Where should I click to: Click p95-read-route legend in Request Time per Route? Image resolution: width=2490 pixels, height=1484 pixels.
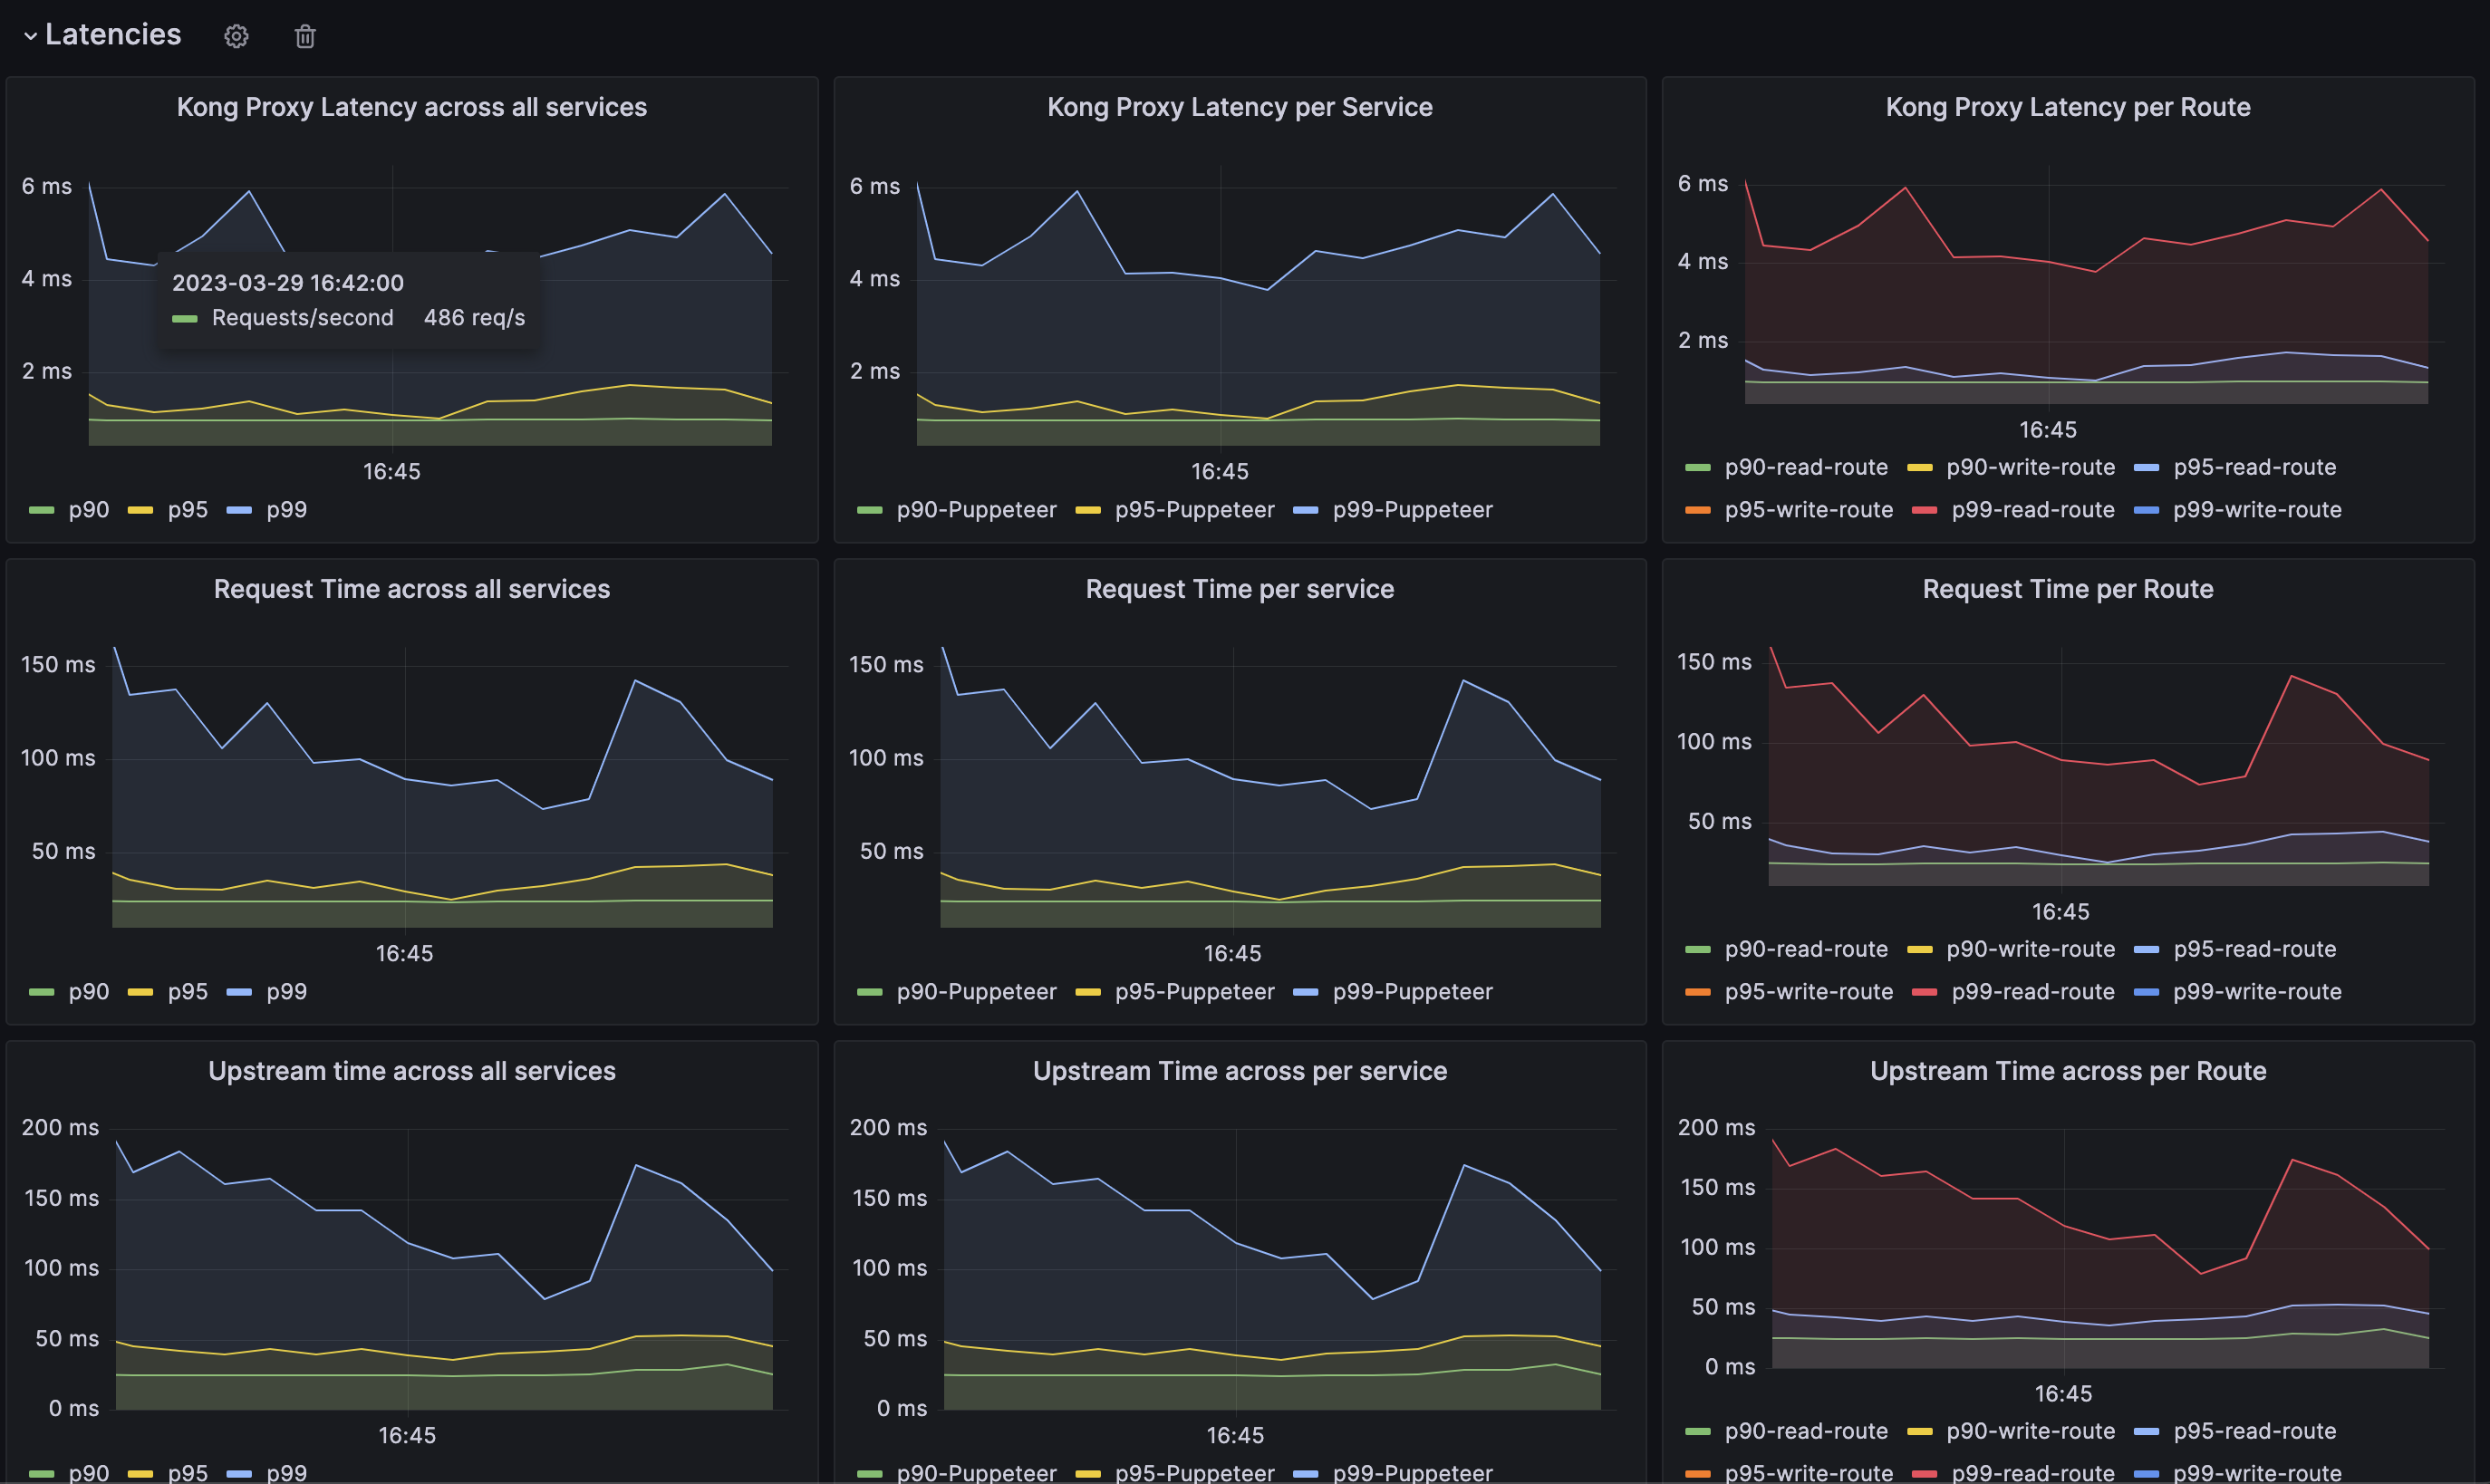[x=2254, y=949]
